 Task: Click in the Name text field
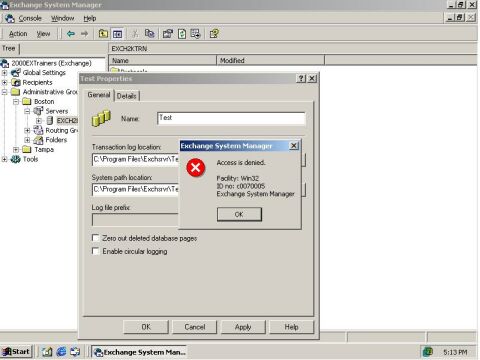point(231,118)
